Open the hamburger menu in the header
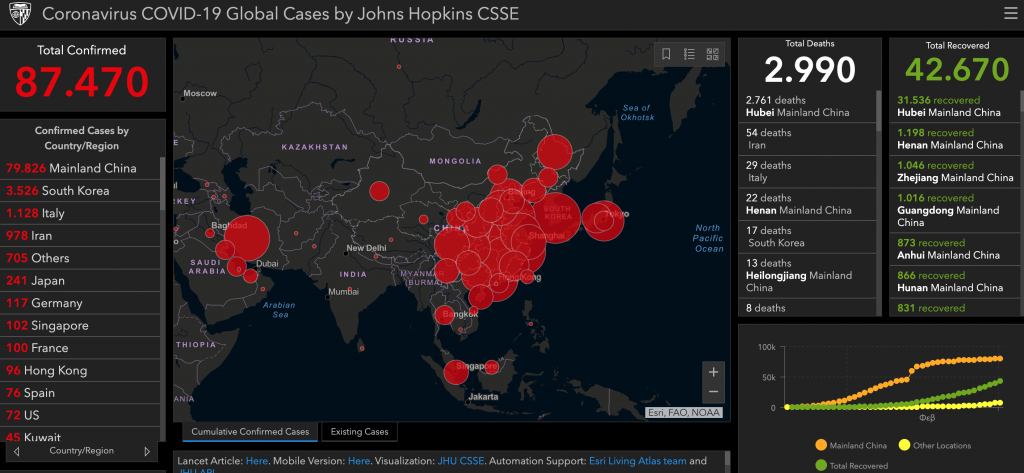The width and height of the screenshot is (1024, 473). 1009,15
